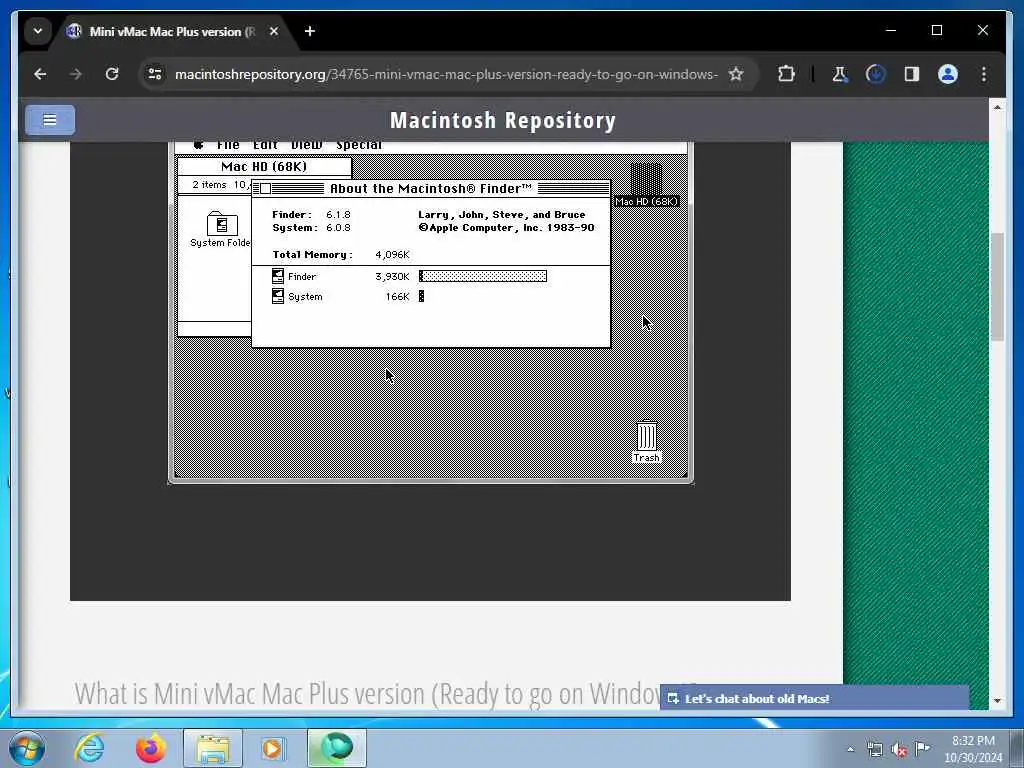
Task: View site information icon in address bar
Action: [155, 74]
